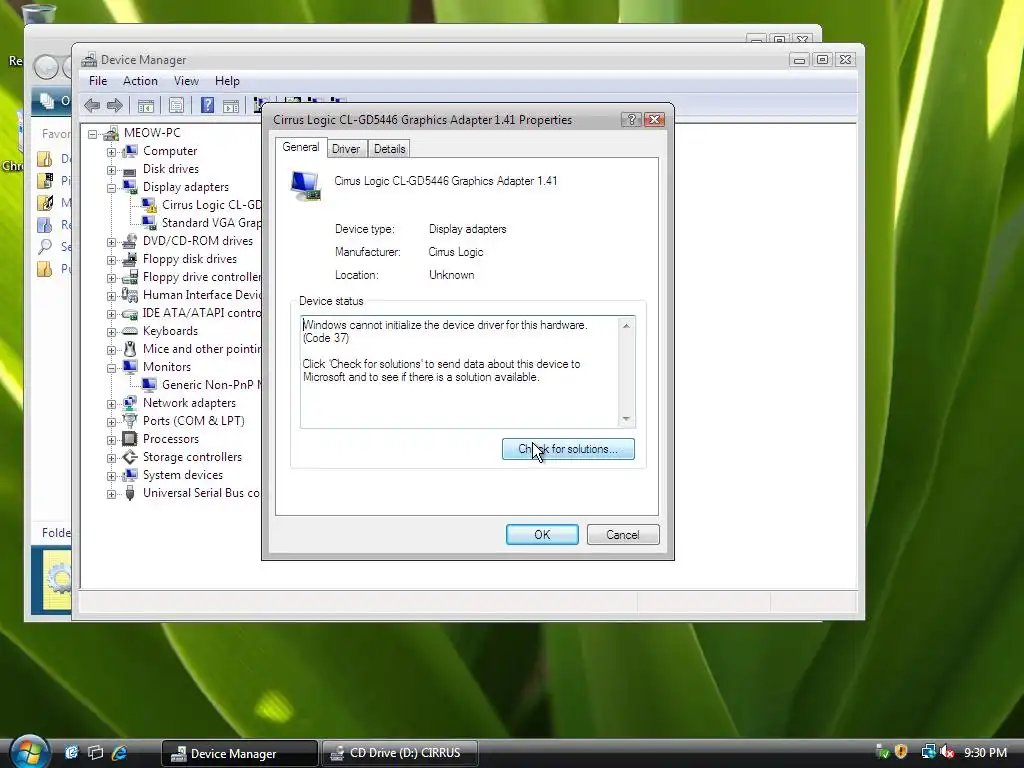This screenshot has height=768, width=1024.
Task: Click the DVD/CD-ROM drives category icon
Action: click(x=130, y=241)
